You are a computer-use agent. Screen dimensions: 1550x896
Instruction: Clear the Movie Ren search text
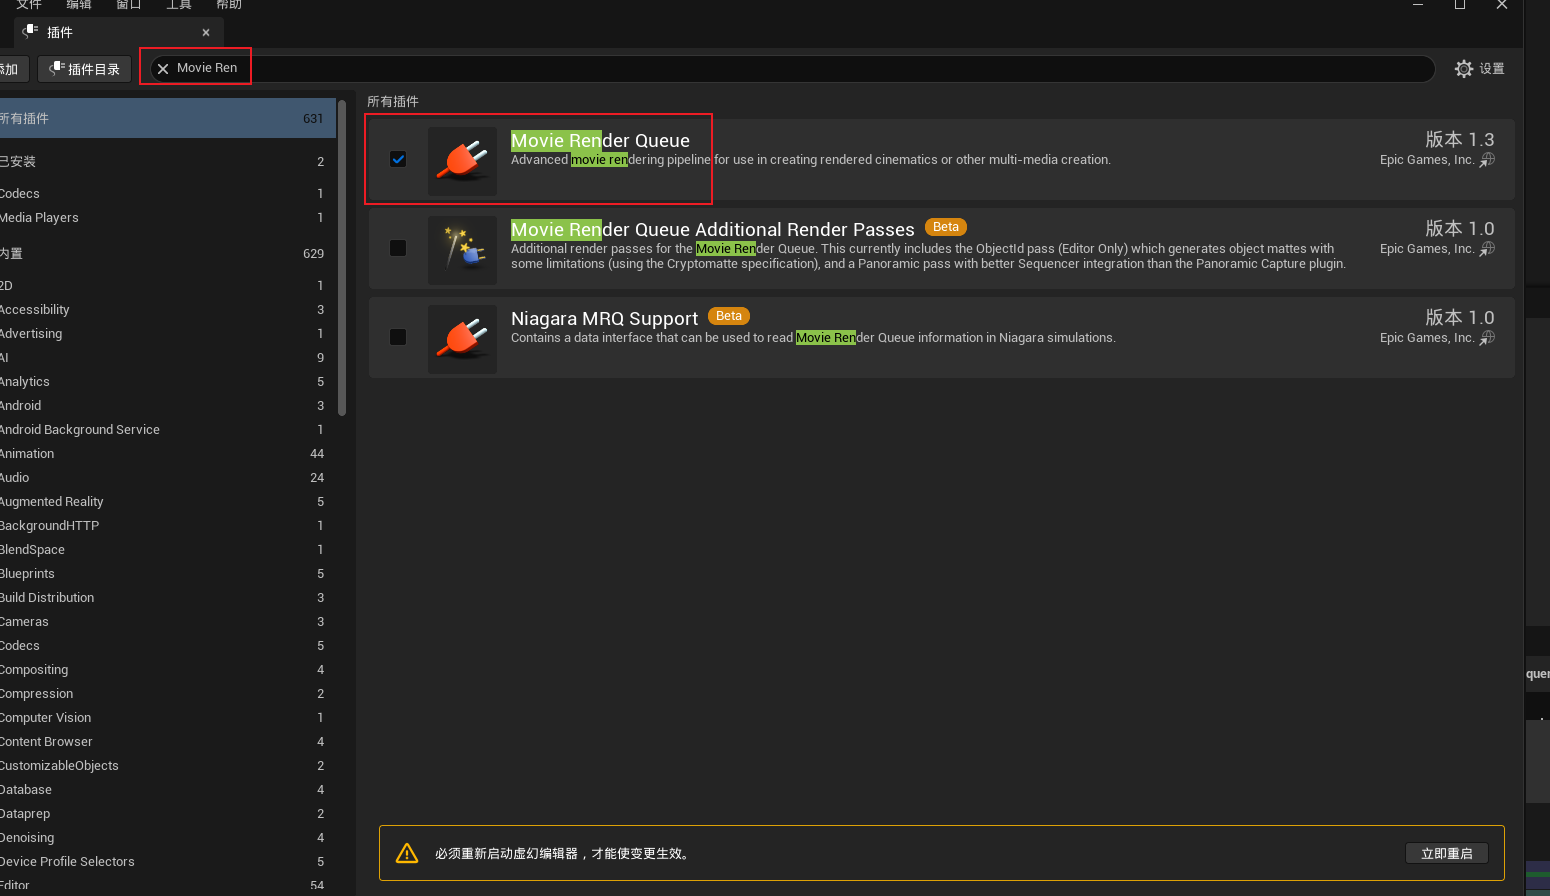tap(163, 69)
